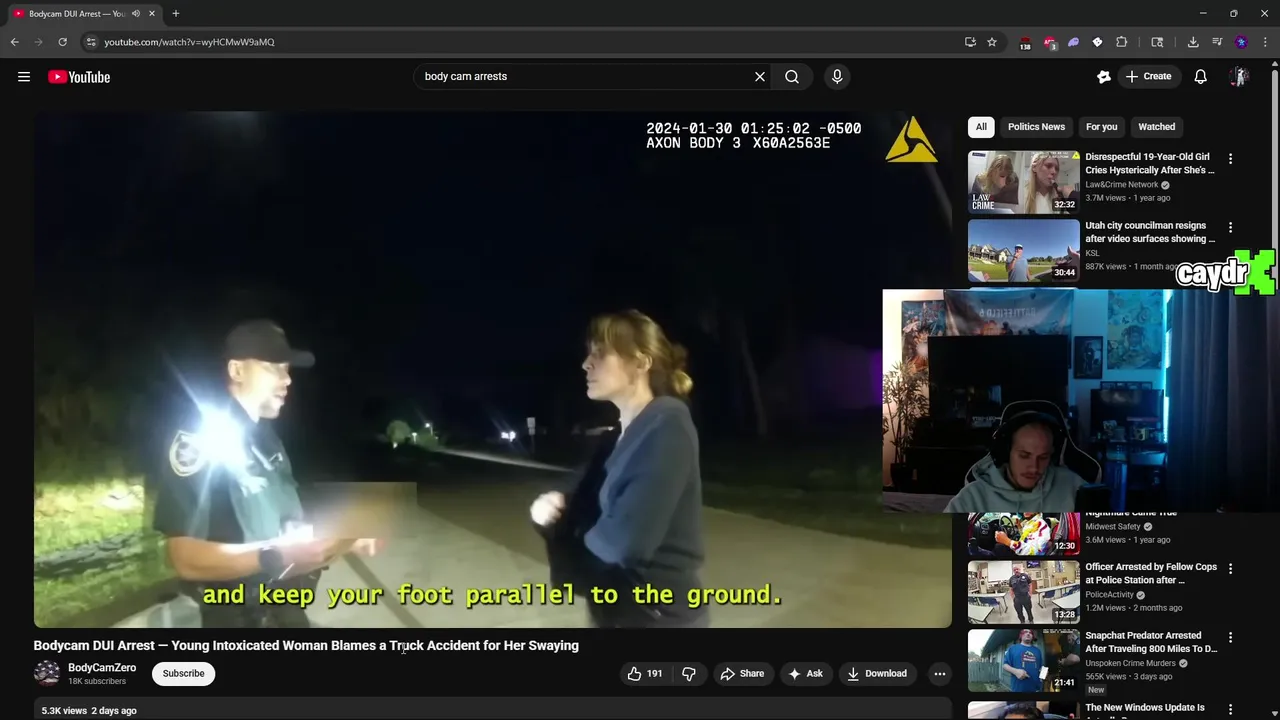Open options for the Snapchat Predator Arrested video
This screenshot has width=1280, height=720.
pyautogui.click(x=1231, y=637)
